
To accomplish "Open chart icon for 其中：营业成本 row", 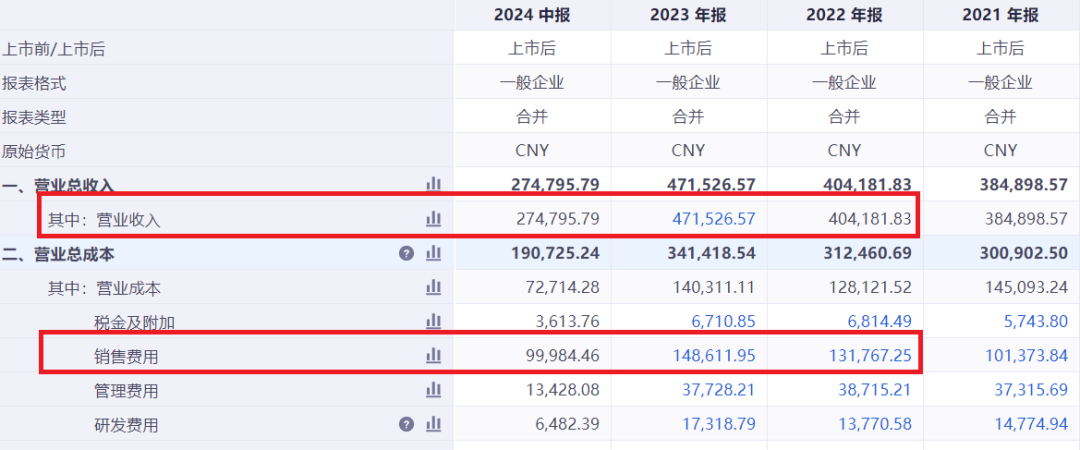I will [433, 287].
